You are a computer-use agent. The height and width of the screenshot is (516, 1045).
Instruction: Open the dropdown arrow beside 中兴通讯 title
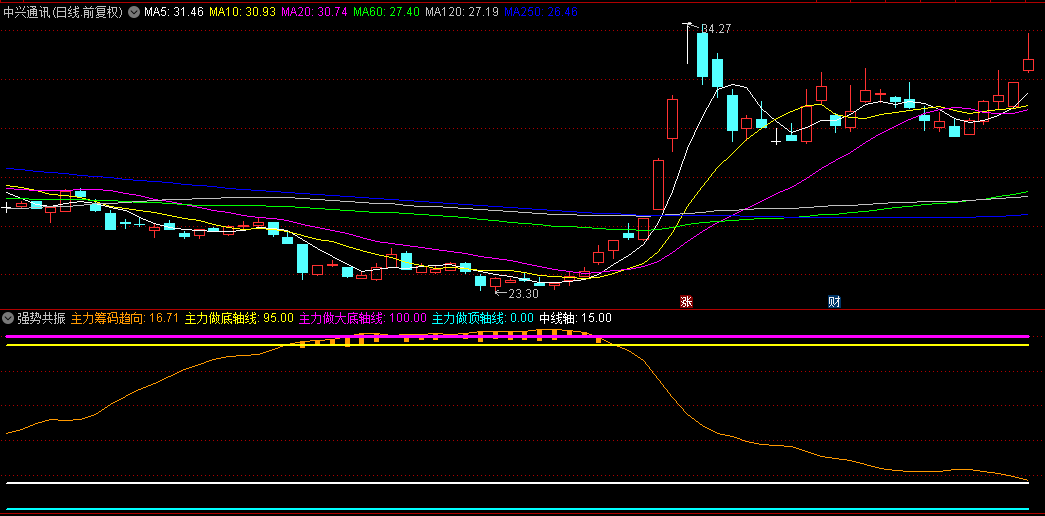(133, 12)
